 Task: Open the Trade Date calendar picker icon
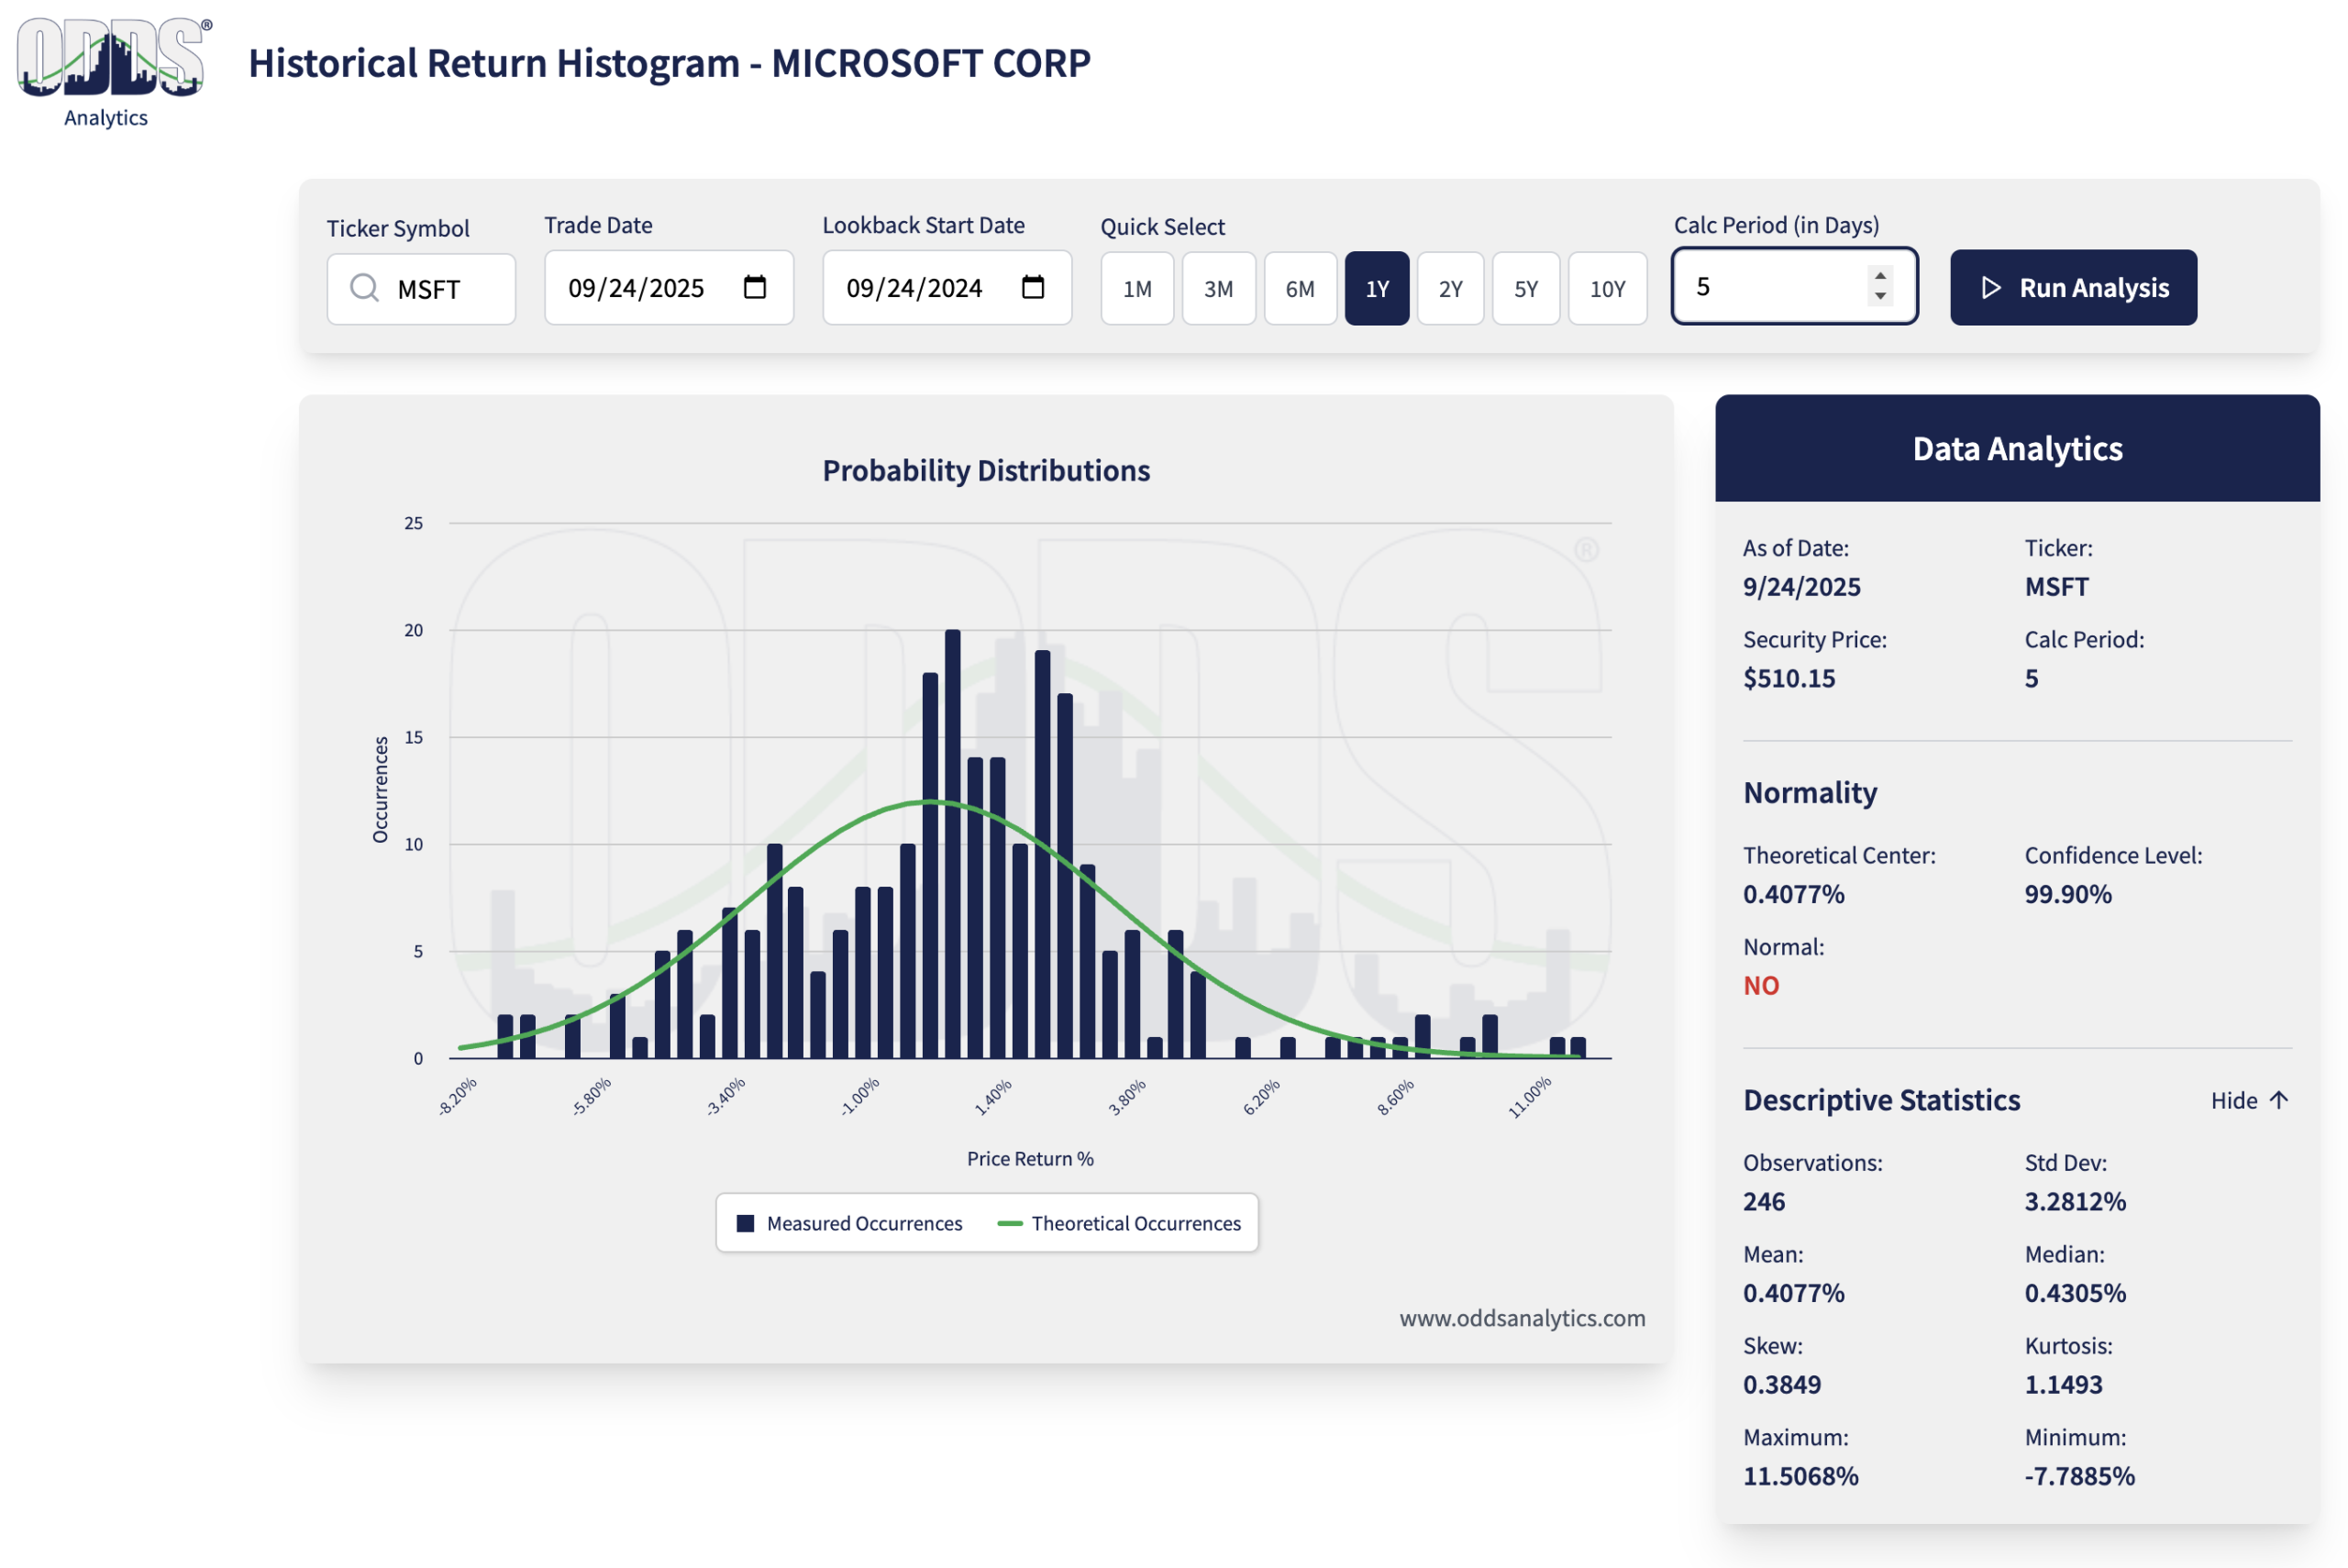(754, 288)
